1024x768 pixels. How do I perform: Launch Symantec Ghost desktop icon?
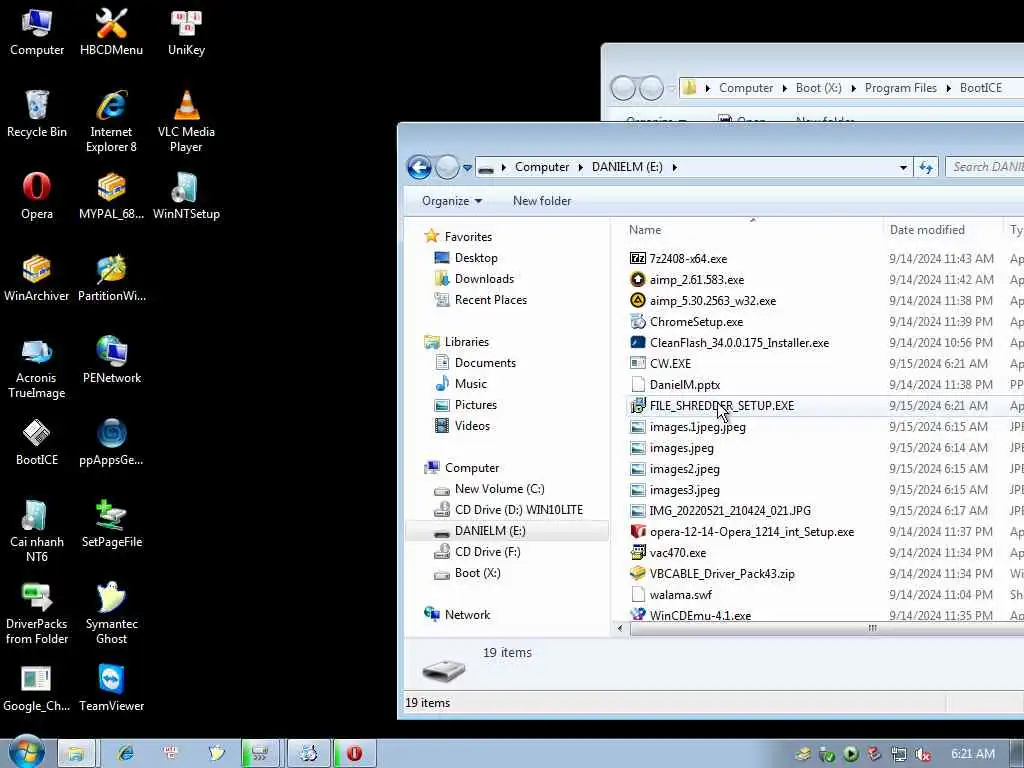pyautogui.click(x=111, y=614)
